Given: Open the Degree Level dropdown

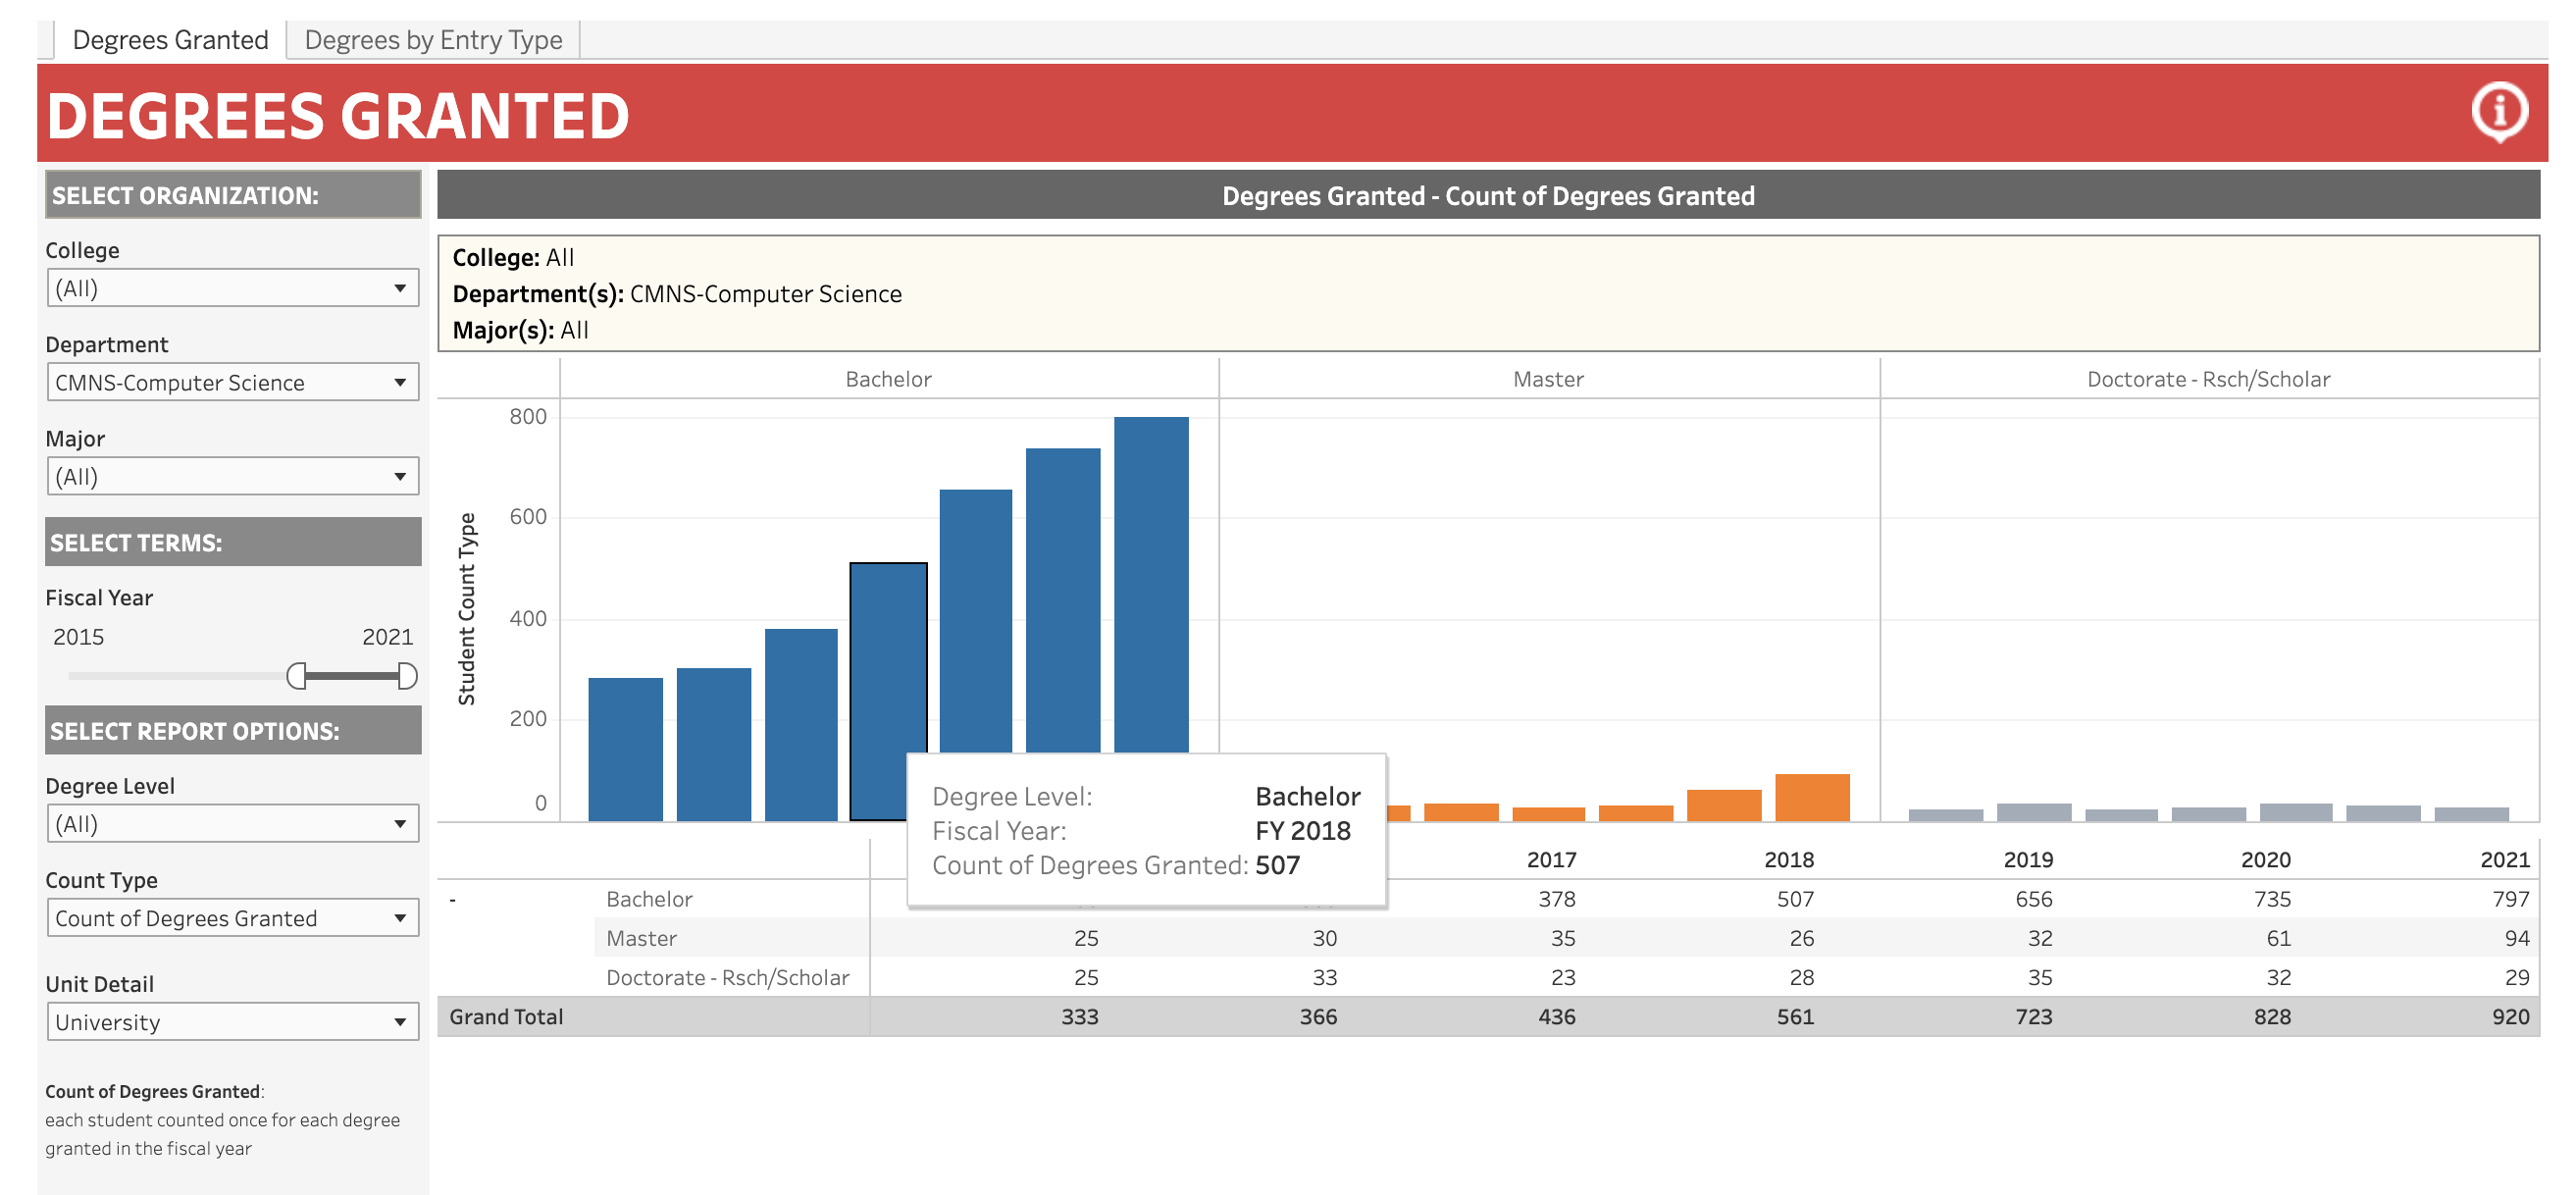Looking at the screenshot, I should [232, 823].
